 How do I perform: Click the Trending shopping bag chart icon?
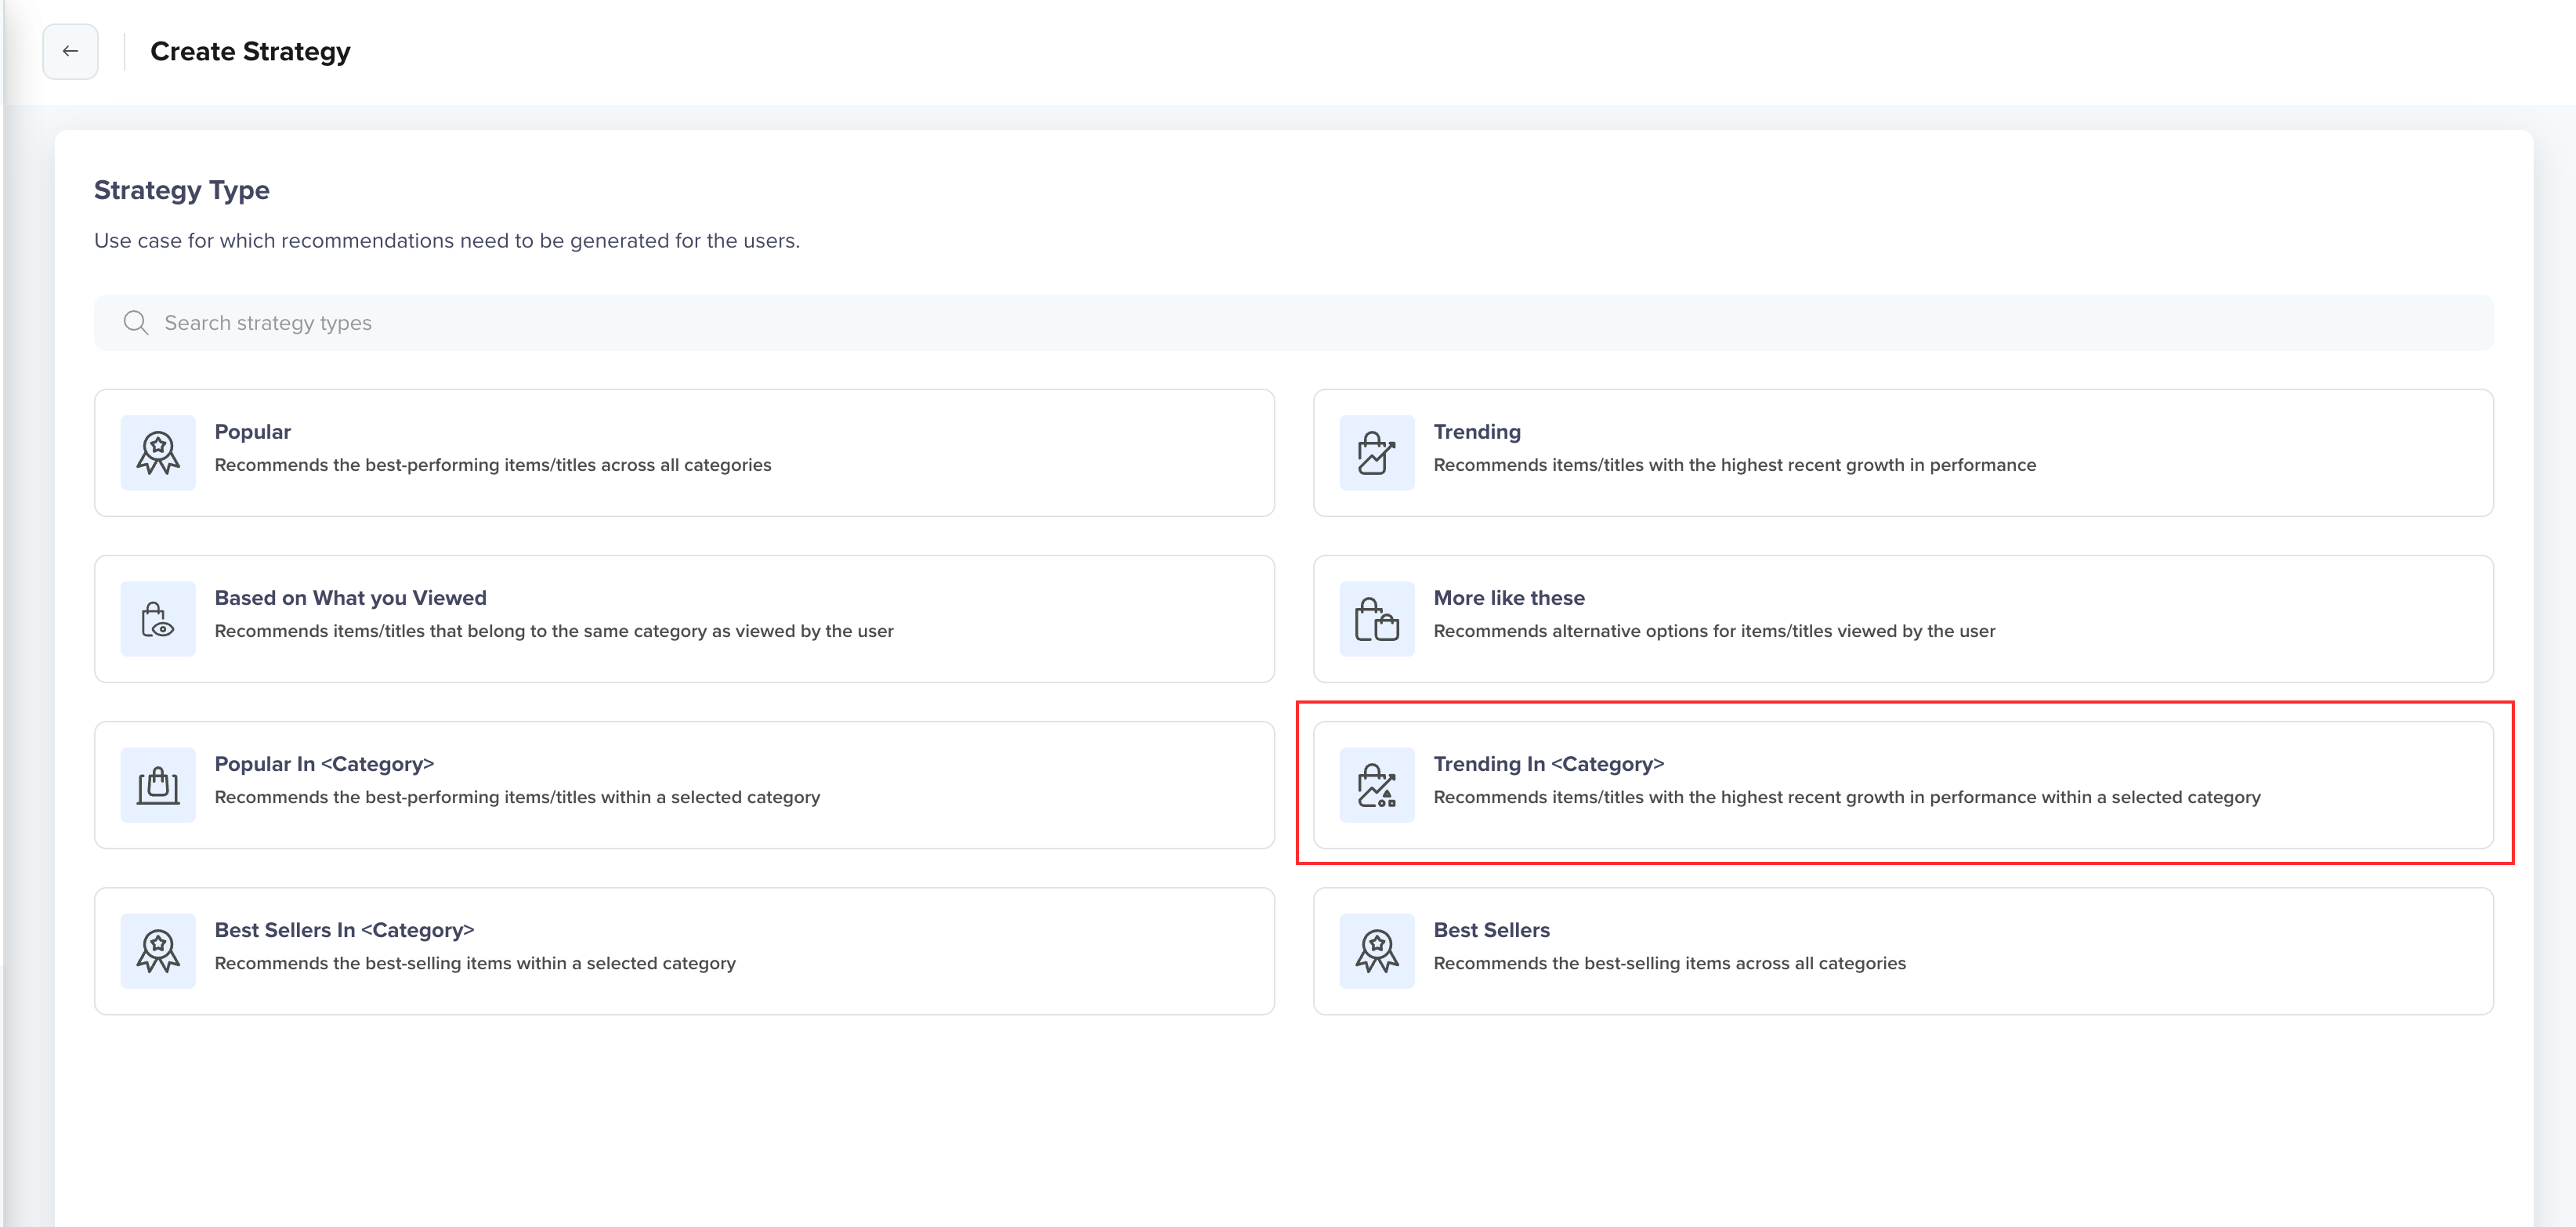tap(1377, 453)
